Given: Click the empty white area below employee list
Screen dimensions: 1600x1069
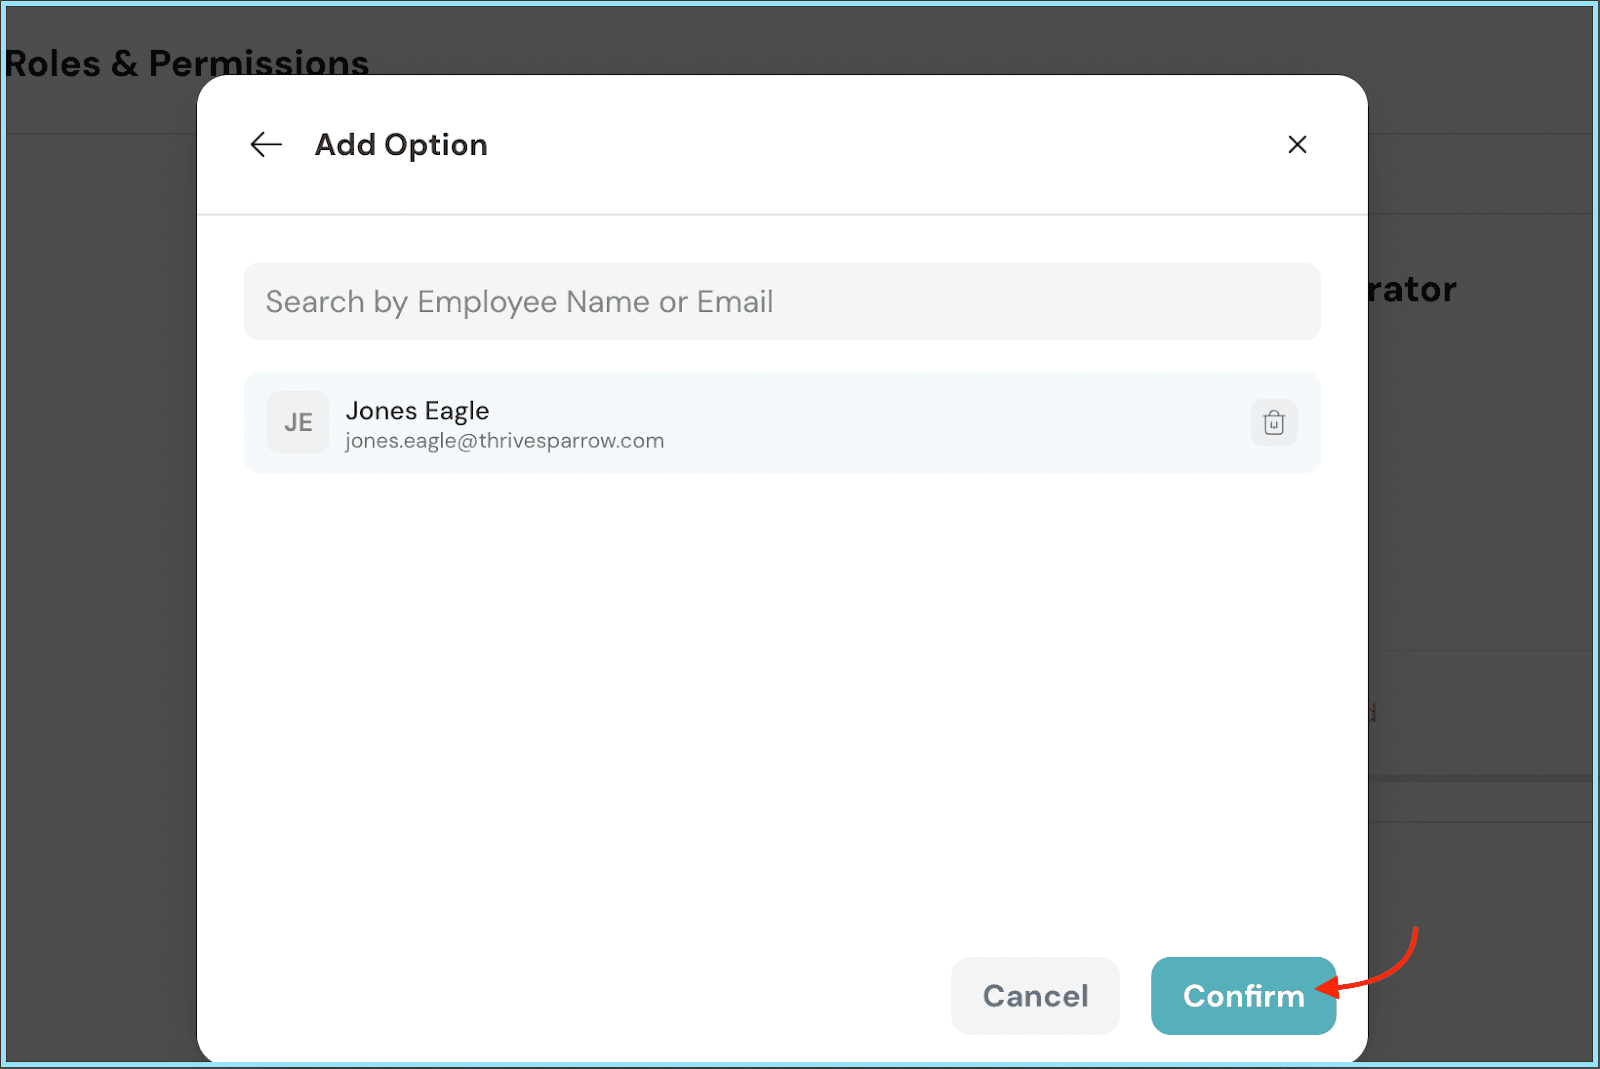Looking at the screenshot, I should point(781,700).
